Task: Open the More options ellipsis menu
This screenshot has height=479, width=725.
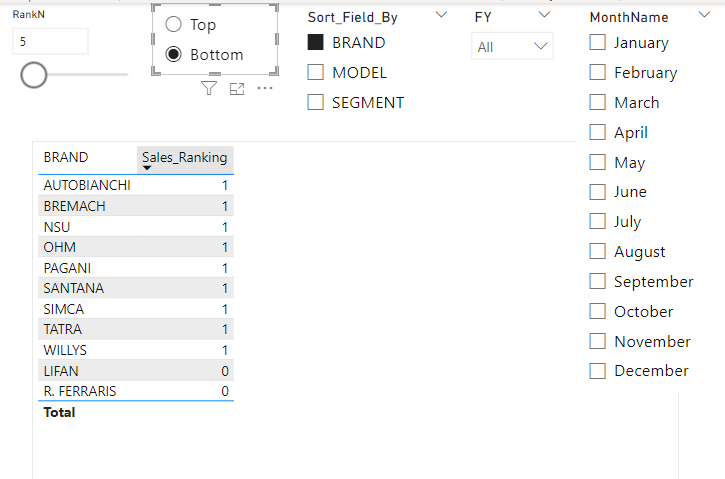Action: pos(265,89)
